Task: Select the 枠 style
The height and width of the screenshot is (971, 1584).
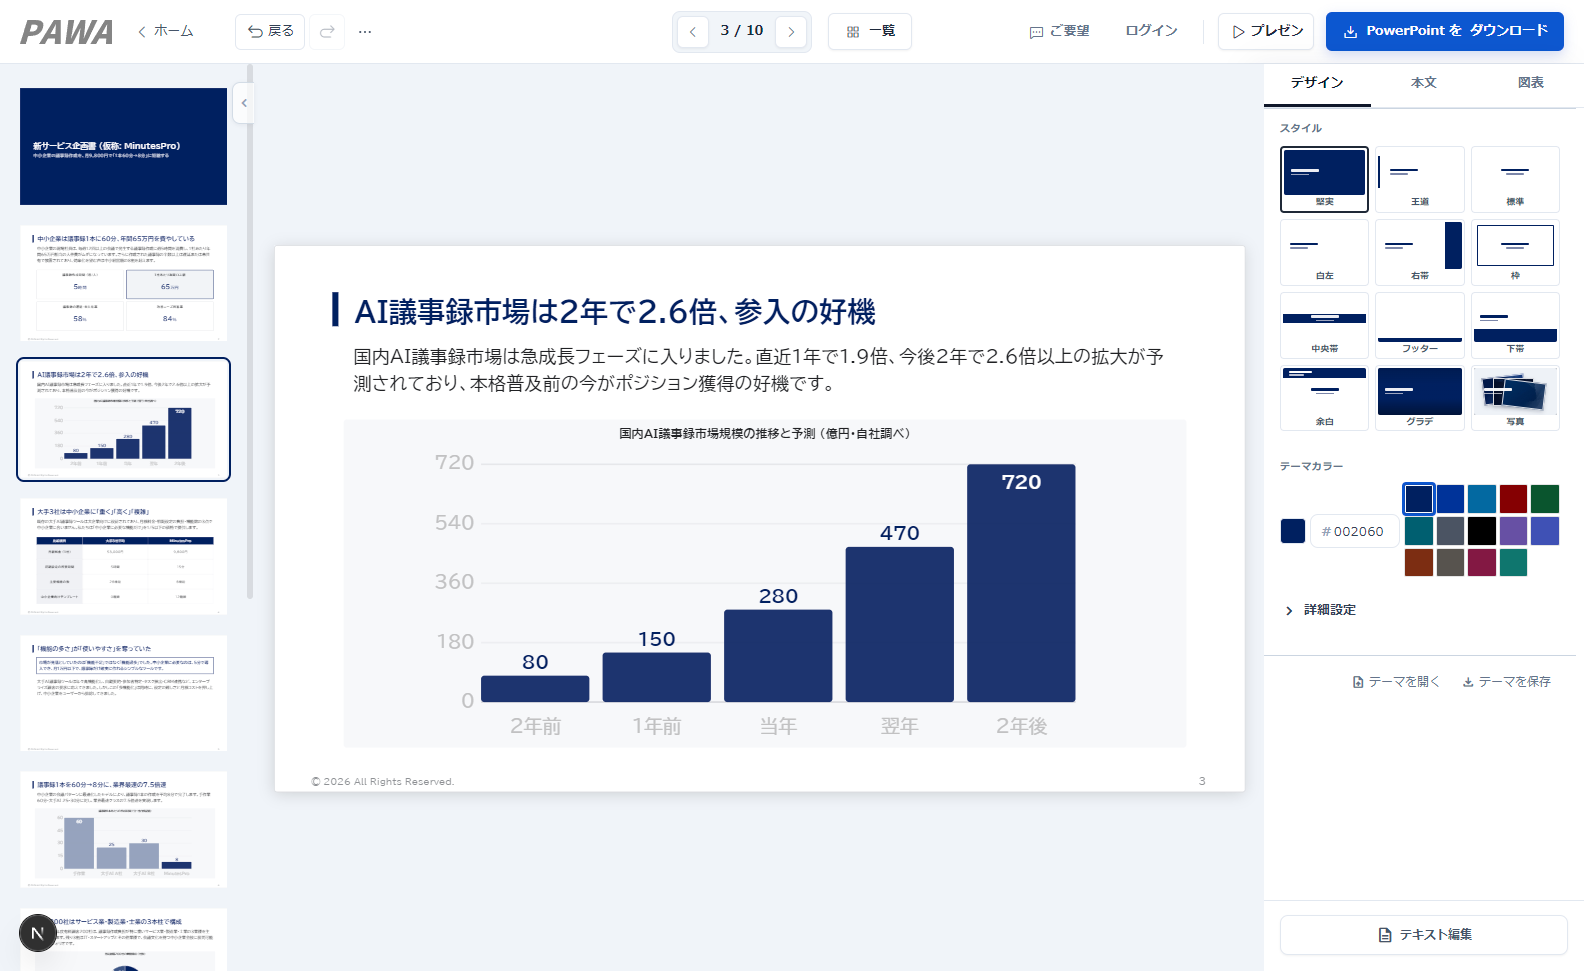Action: (1515, 252)
